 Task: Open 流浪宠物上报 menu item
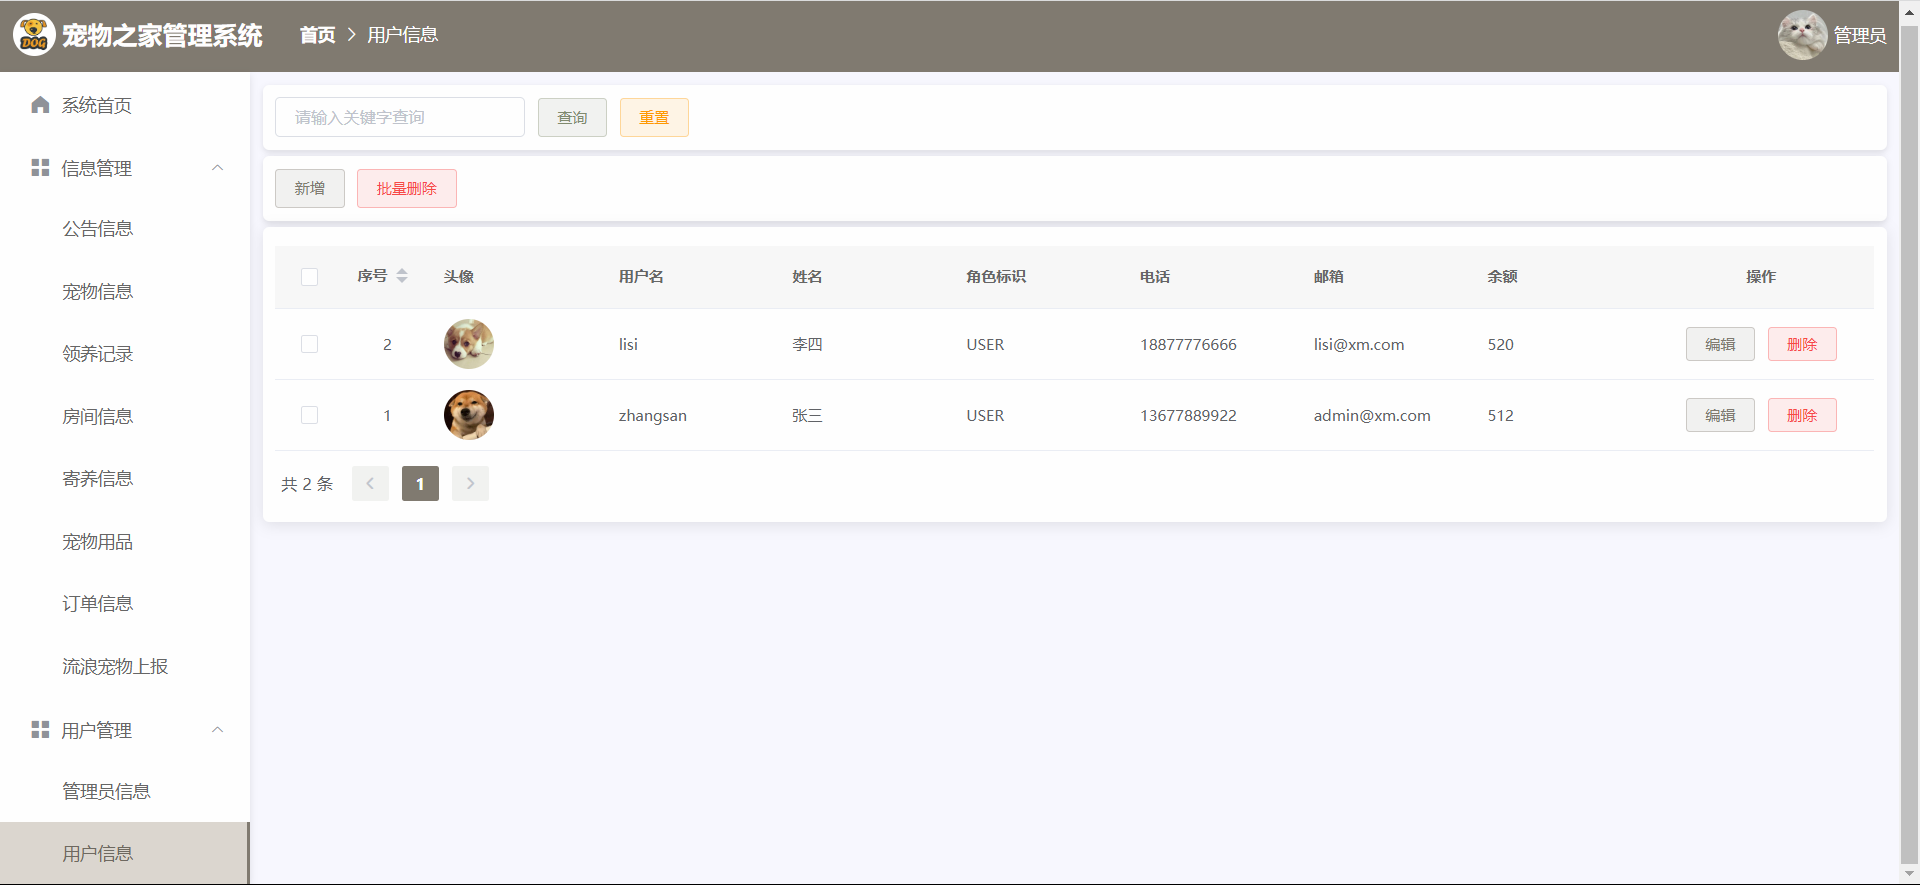click(x=125, y=667)
